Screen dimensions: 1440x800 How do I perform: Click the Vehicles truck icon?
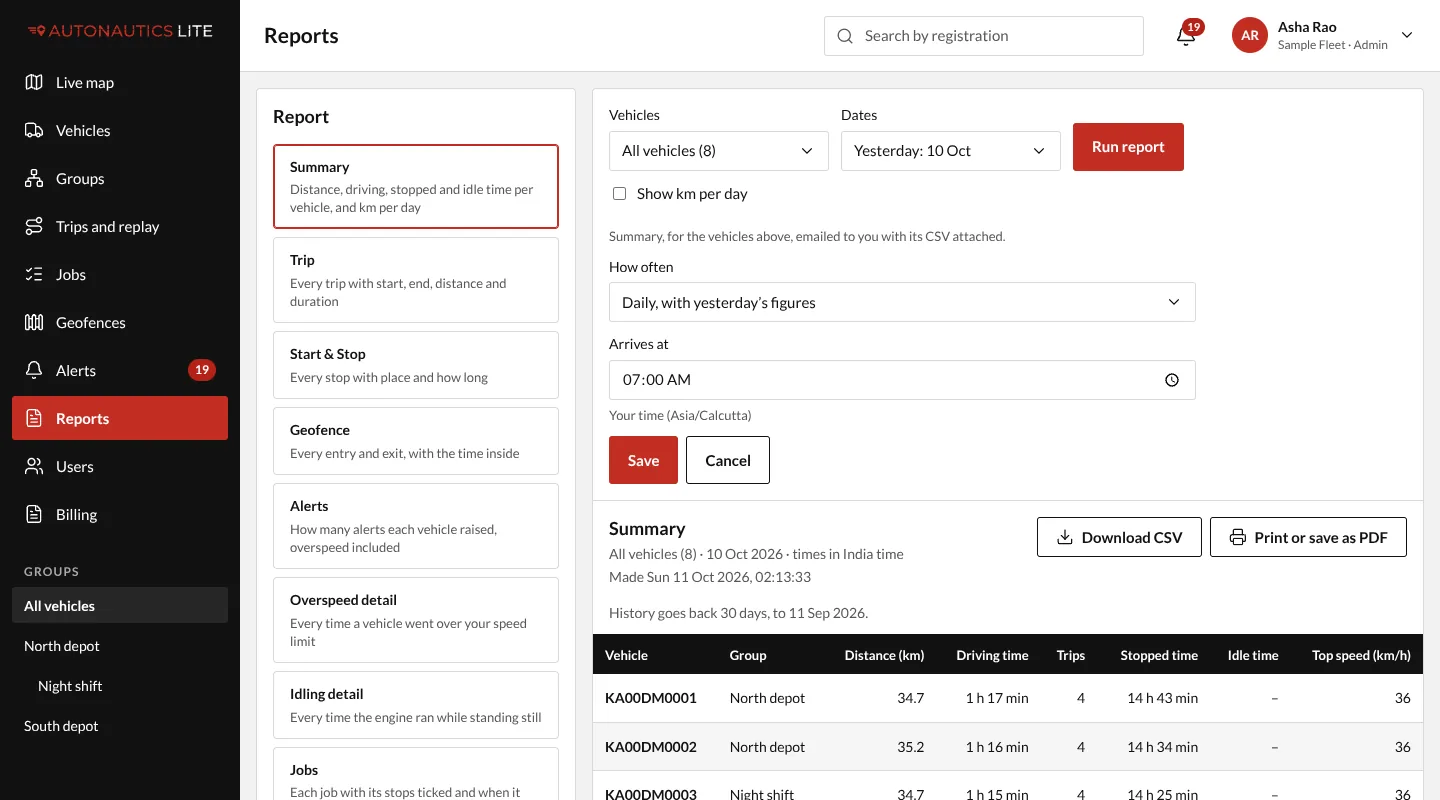pyautogui.click(x=34, y=131)
